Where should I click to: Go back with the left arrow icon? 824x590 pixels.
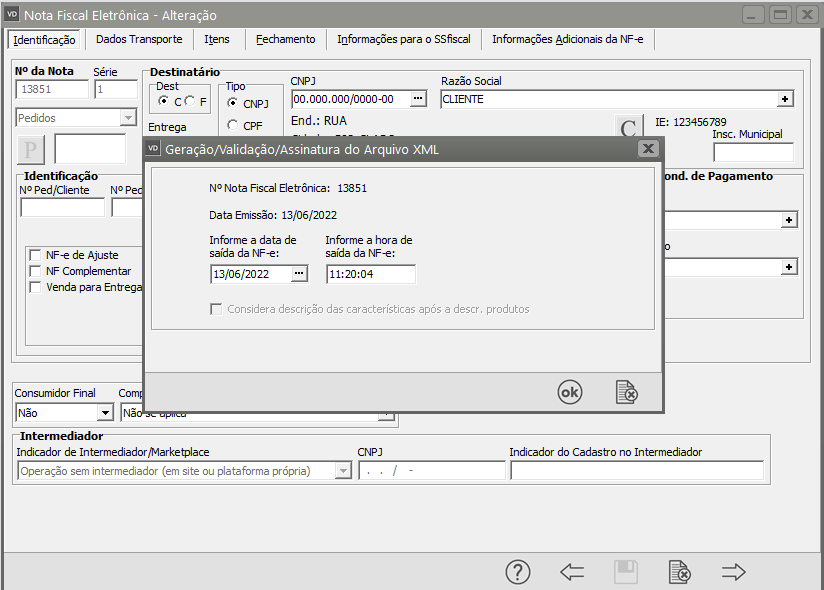pos(572,572)
